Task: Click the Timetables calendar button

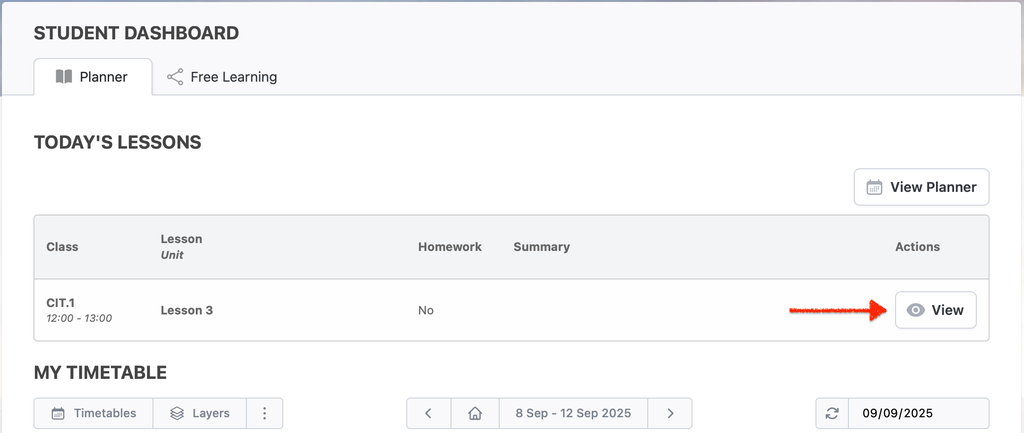Action: click(x=93, y=413)
